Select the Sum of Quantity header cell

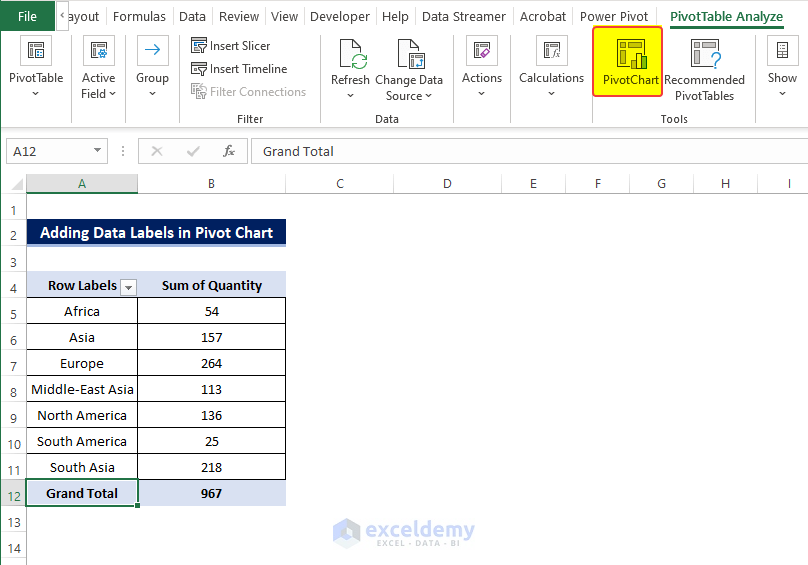click(211, 285)
